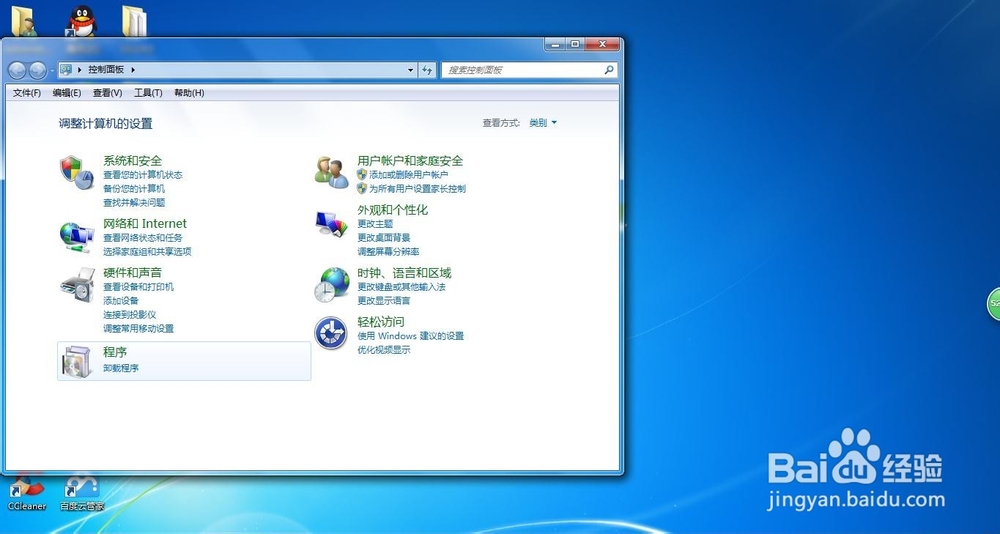Click 查找并解决问题 link
This screenshot has width=1000, height=534.
coord(134,203)
